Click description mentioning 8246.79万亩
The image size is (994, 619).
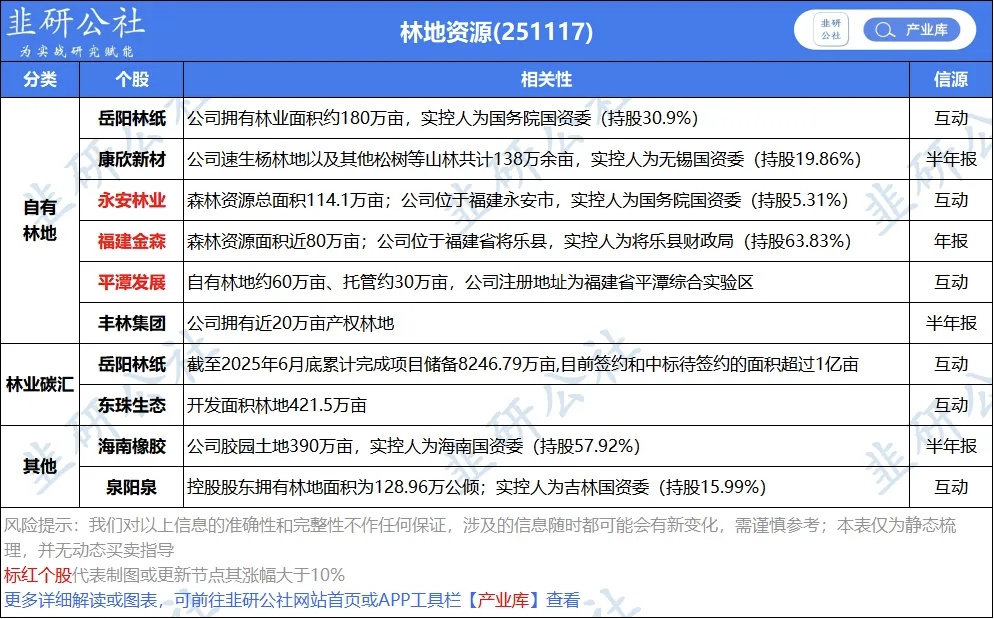pyautogui.click(x=523, y=364)
